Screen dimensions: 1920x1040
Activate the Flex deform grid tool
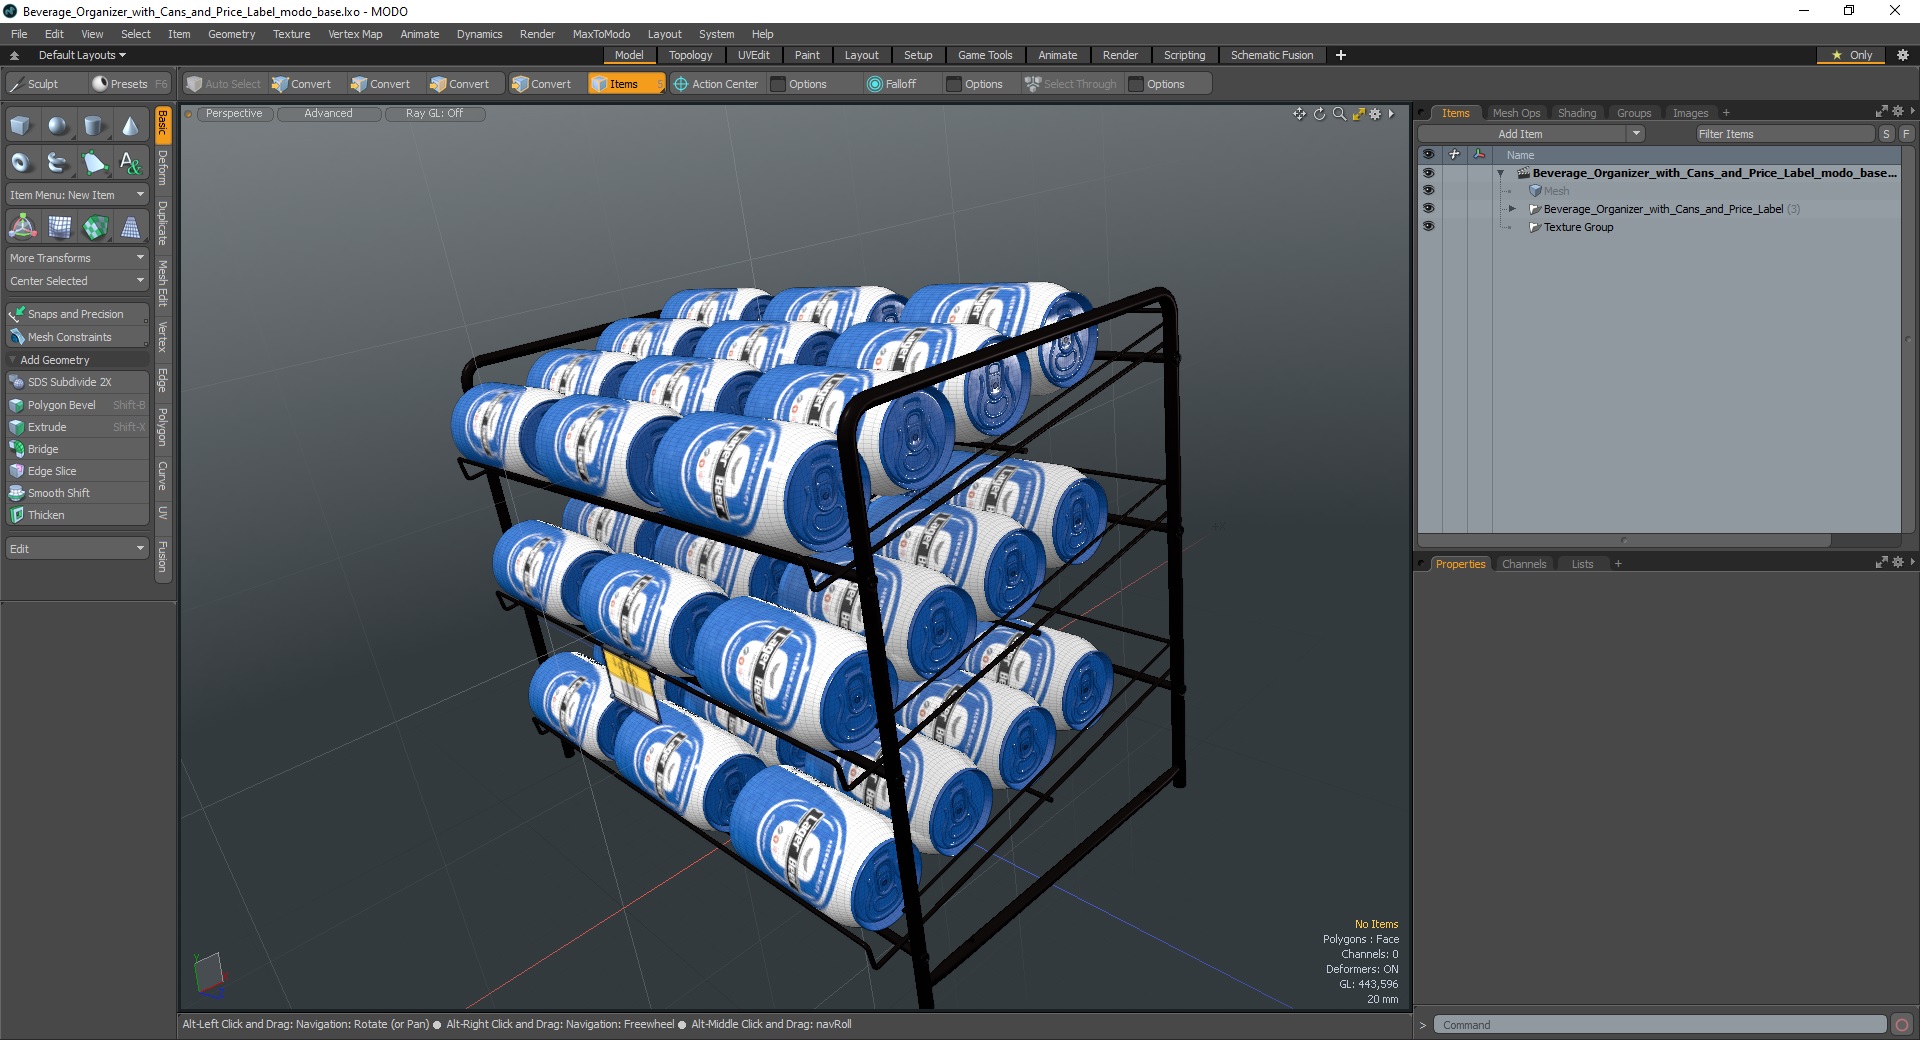58,227
